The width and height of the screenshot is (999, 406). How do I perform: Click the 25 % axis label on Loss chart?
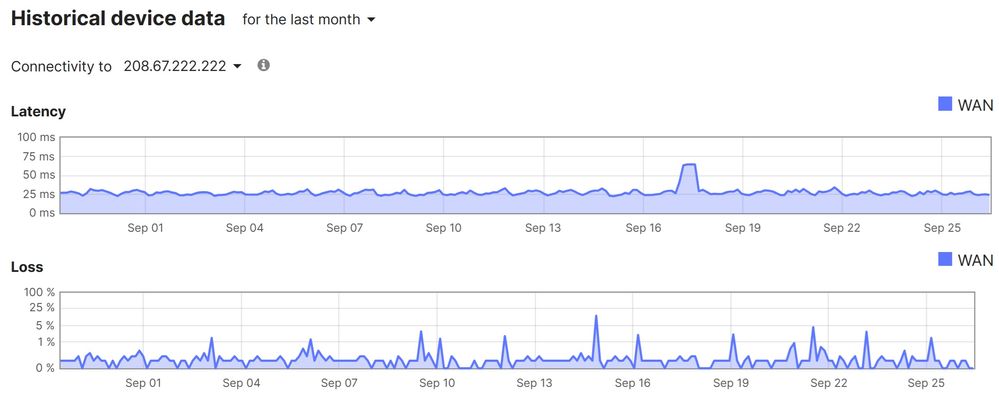pyautogui.click(x=41, y=309)
